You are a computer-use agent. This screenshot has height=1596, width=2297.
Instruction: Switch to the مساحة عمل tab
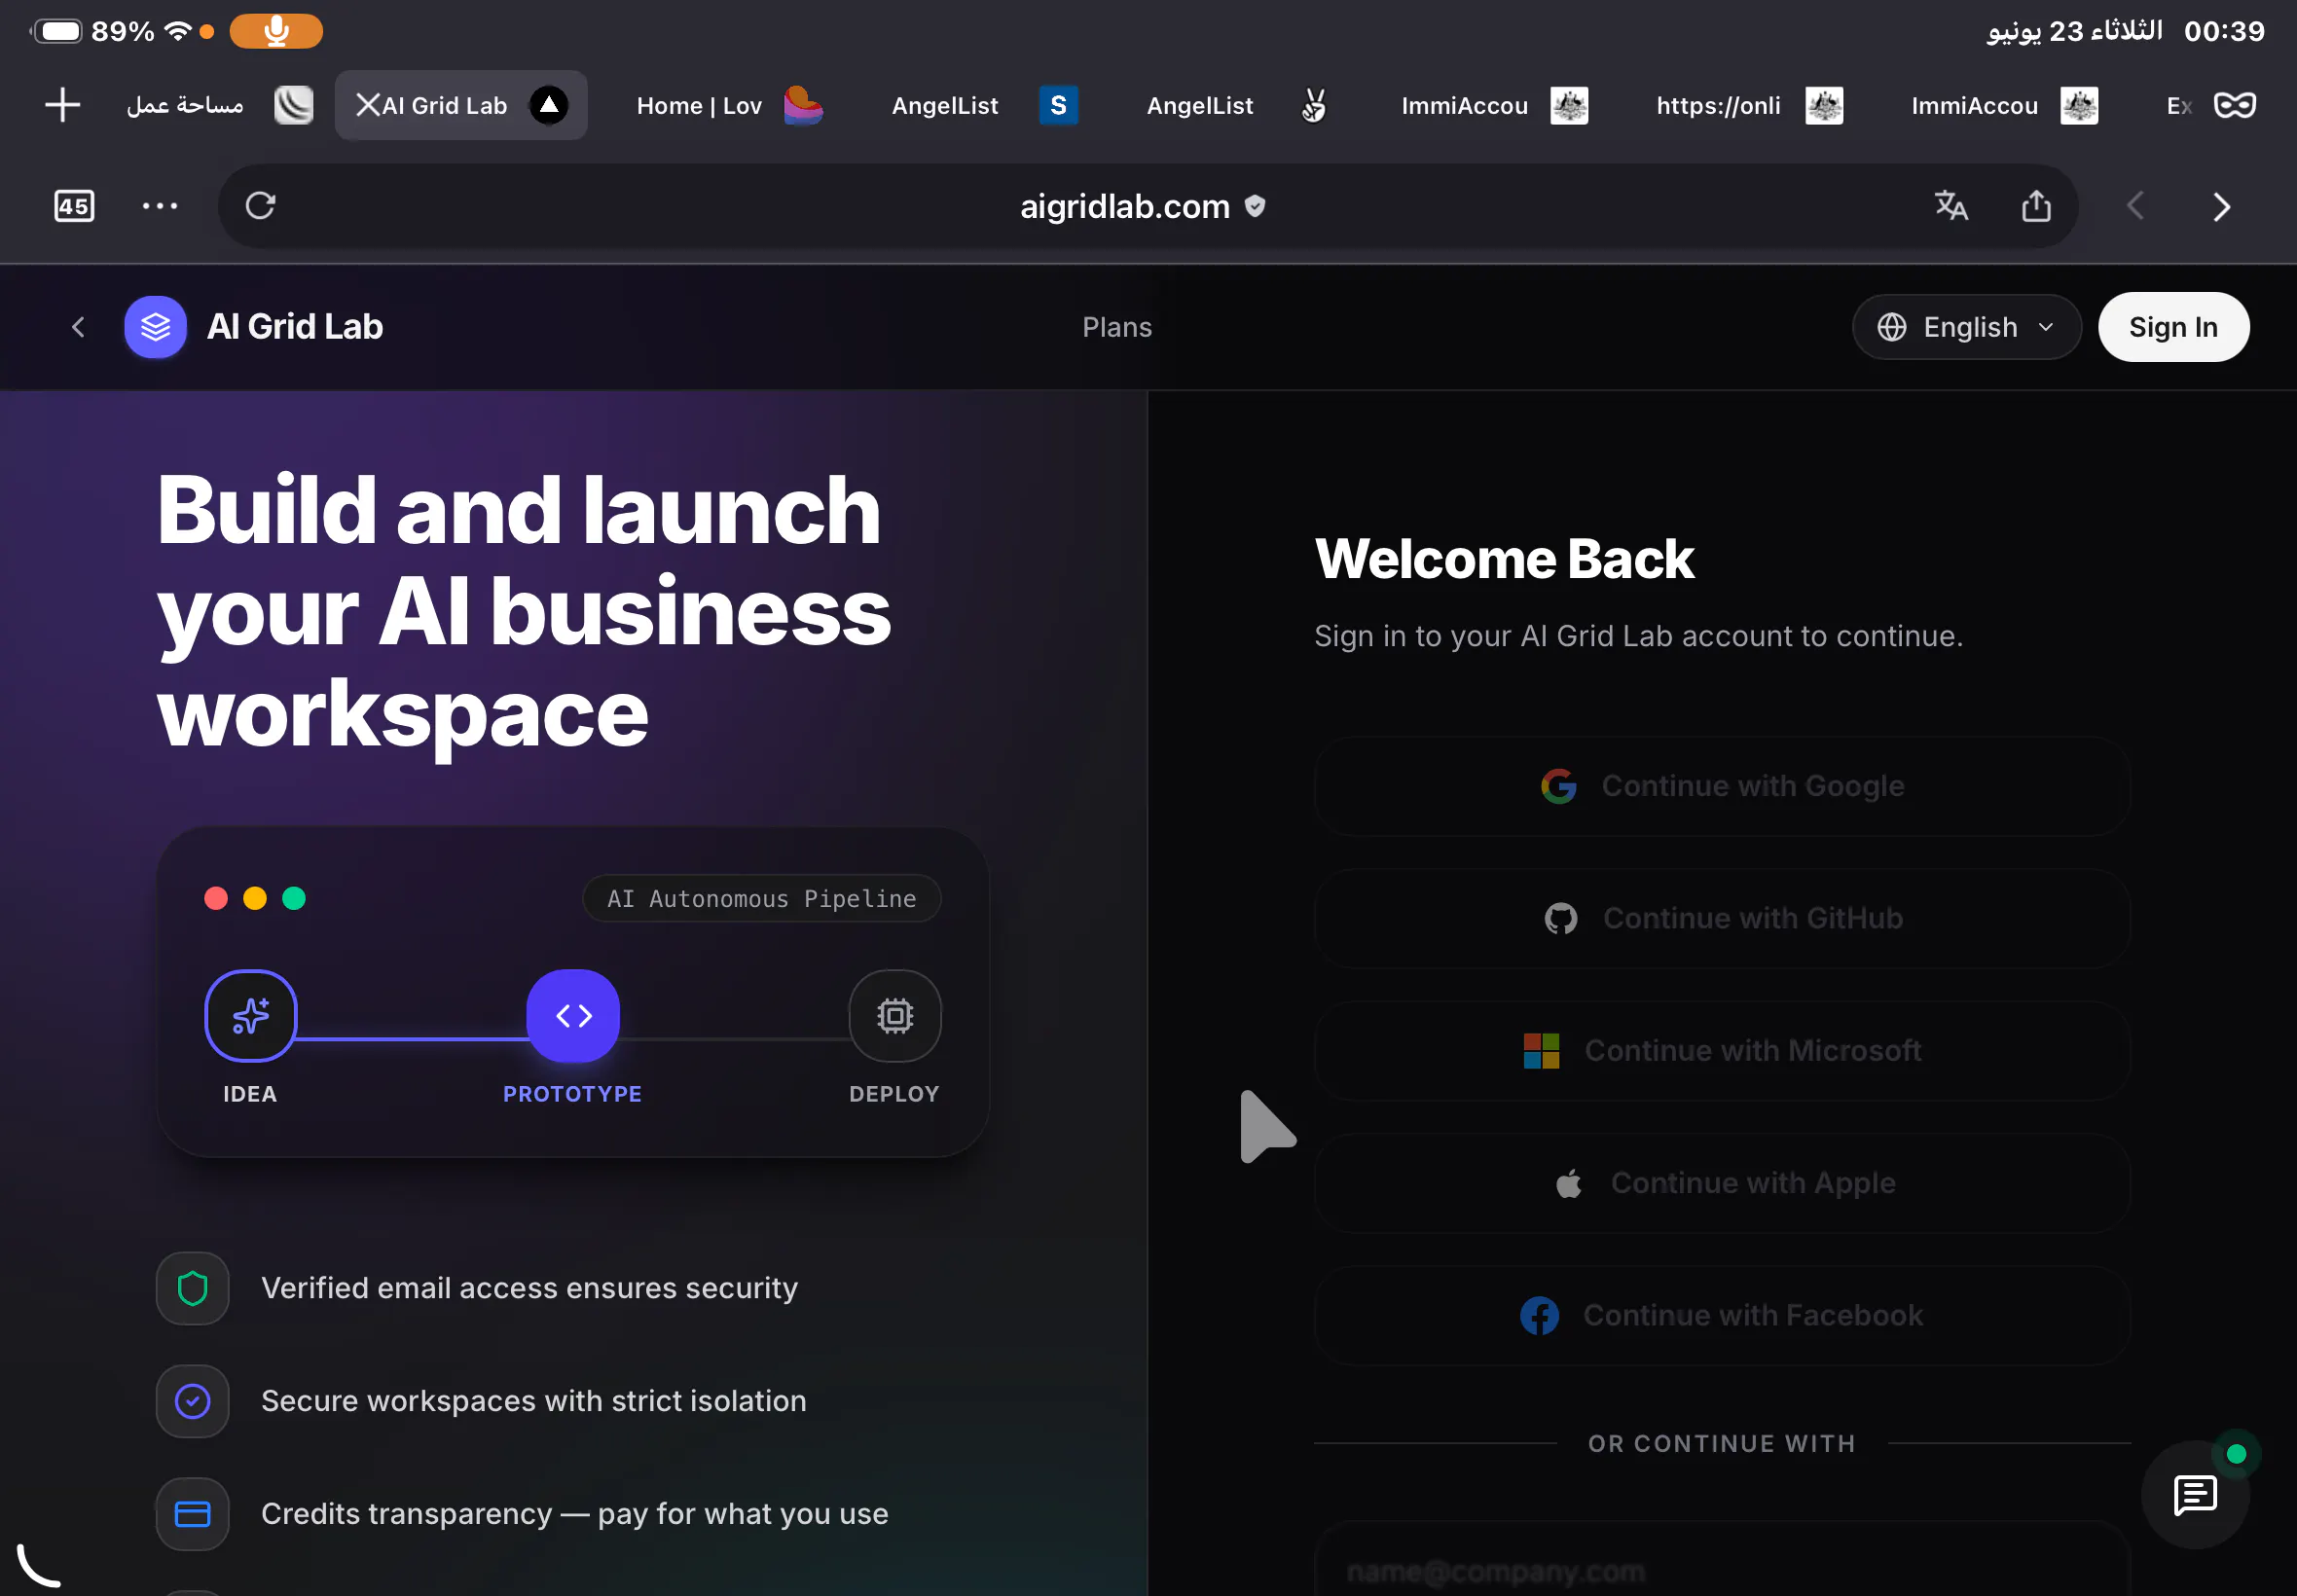218,105
